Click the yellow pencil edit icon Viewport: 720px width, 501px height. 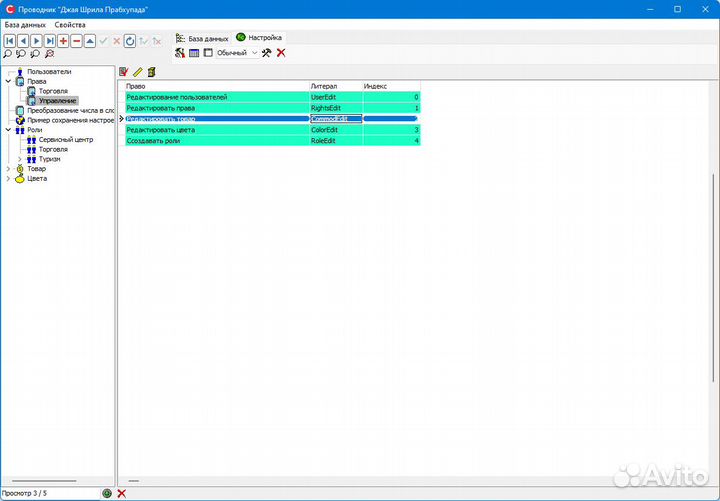pyautogui.click(x=138, y=72)
